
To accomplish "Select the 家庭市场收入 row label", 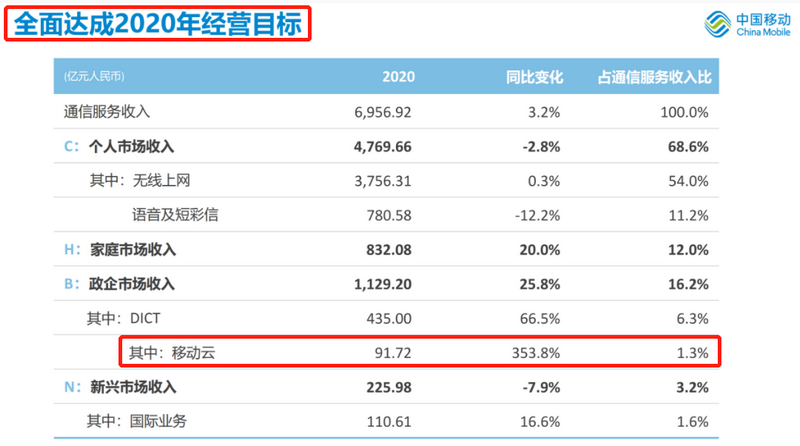I will point(131,249).
